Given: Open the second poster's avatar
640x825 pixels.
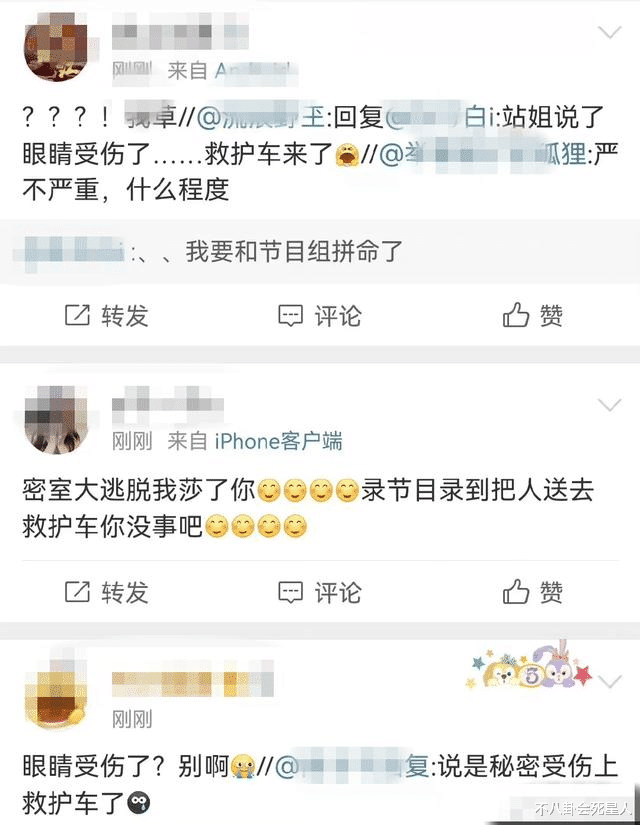Looking at the screenshot, I should click(56, 420).
